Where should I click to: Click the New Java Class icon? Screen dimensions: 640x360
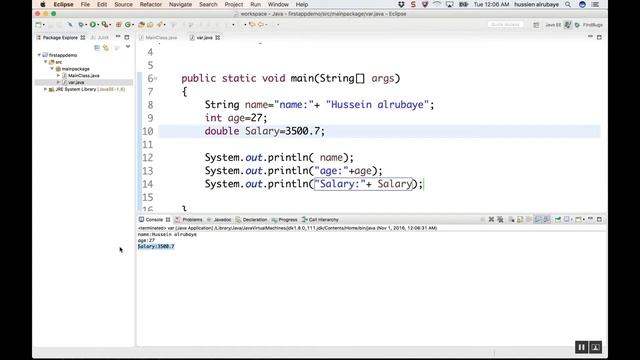128,24
